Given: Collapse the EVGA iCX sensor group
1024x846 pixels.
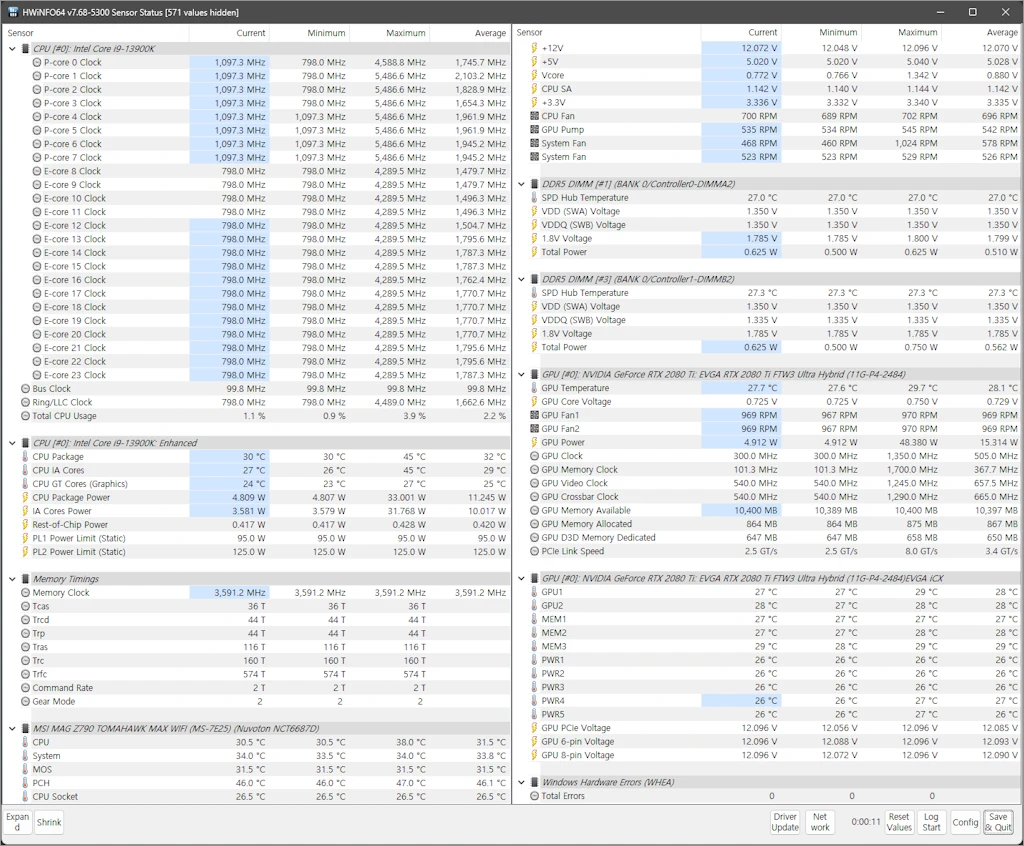Looking at the screenshot, I should (x=521, y=578).
